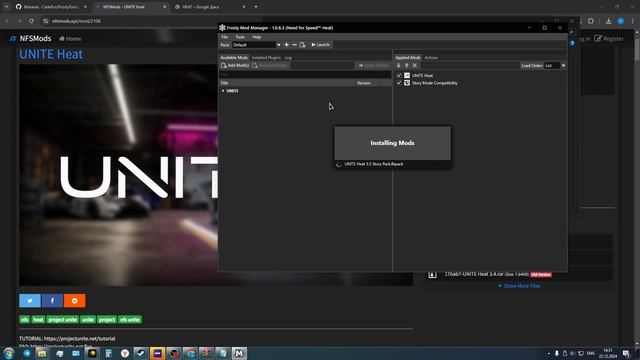Open the Tools menu in Frosty
This screenshot has height=360, width=640.
(240, 37)
